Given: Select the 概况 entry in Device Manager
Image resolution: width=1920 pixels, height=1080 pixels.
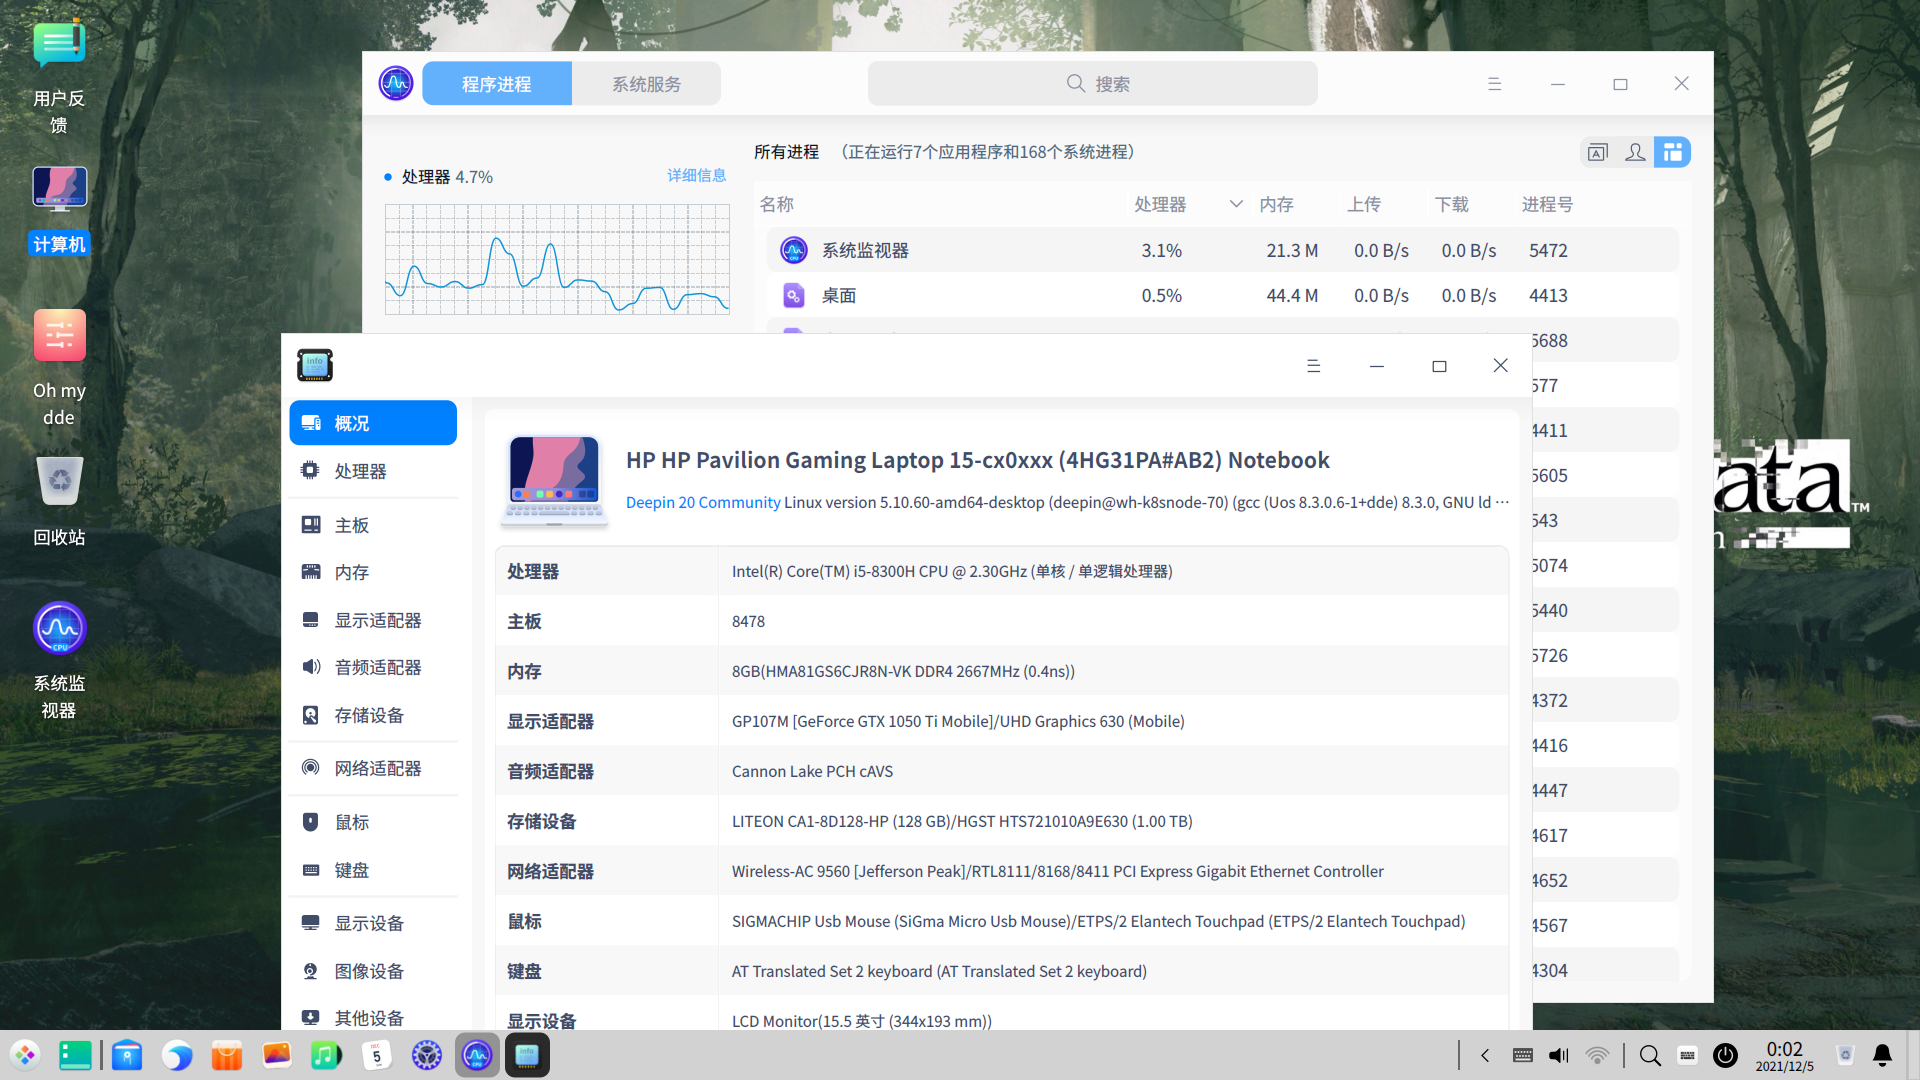Looking at the screenshot, I should click(372, 422).
